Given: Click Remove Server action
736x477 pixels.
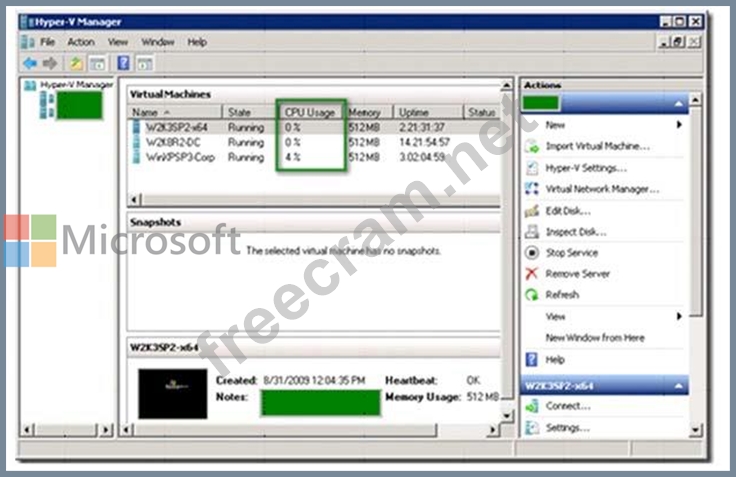Looking at the screenshot, I should click(x=577, y=274).
